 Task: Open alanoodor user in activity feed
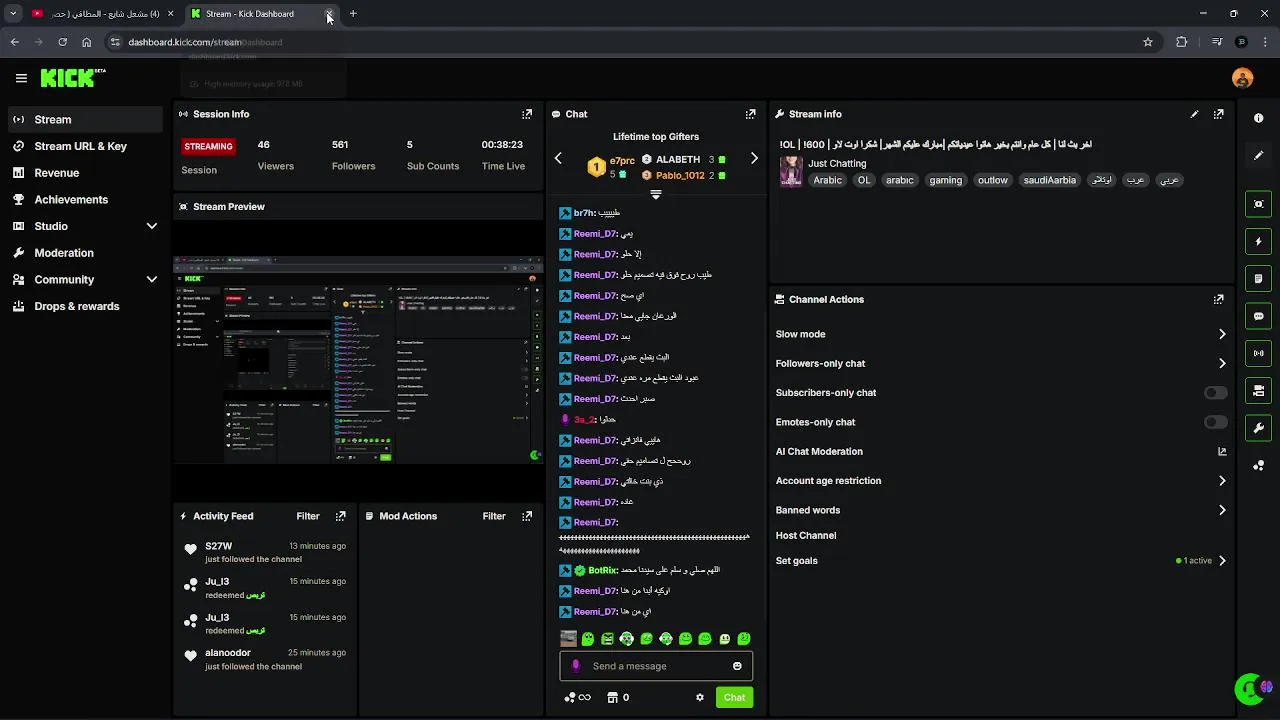click(228, 653)
